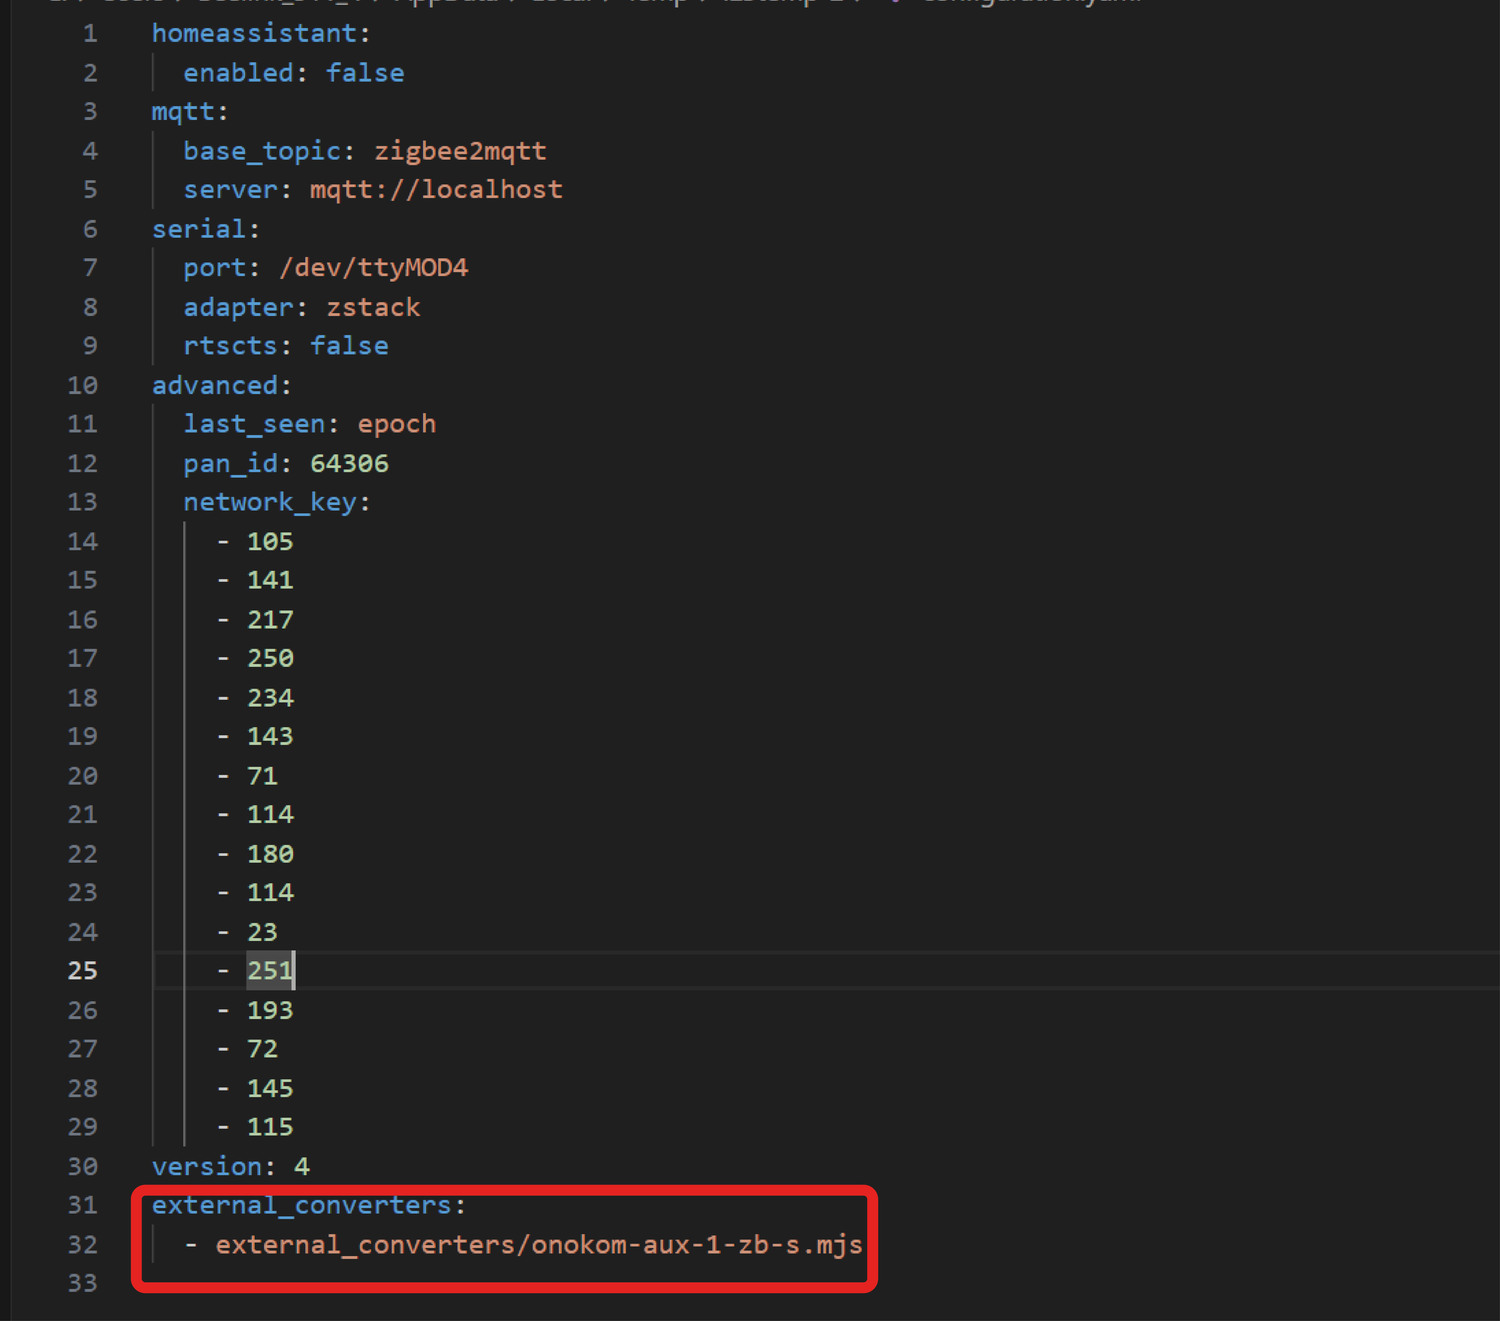Screen dimensions: 1500x1321
Task: Click line number 20 in the gutter
Action: 82,776
